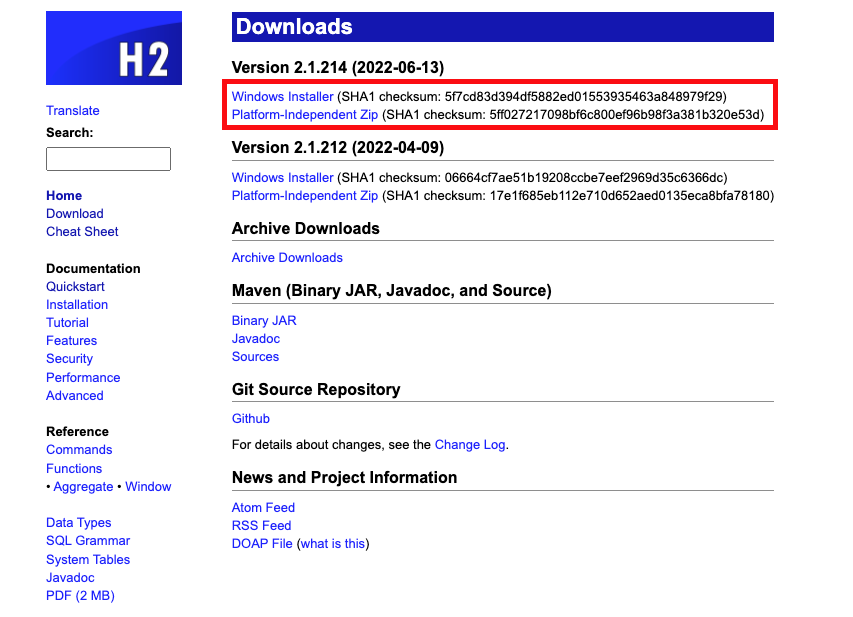Click the 'Search:' label
The height and width of the screenshot is (617, 853).
(x=70, y=132)
